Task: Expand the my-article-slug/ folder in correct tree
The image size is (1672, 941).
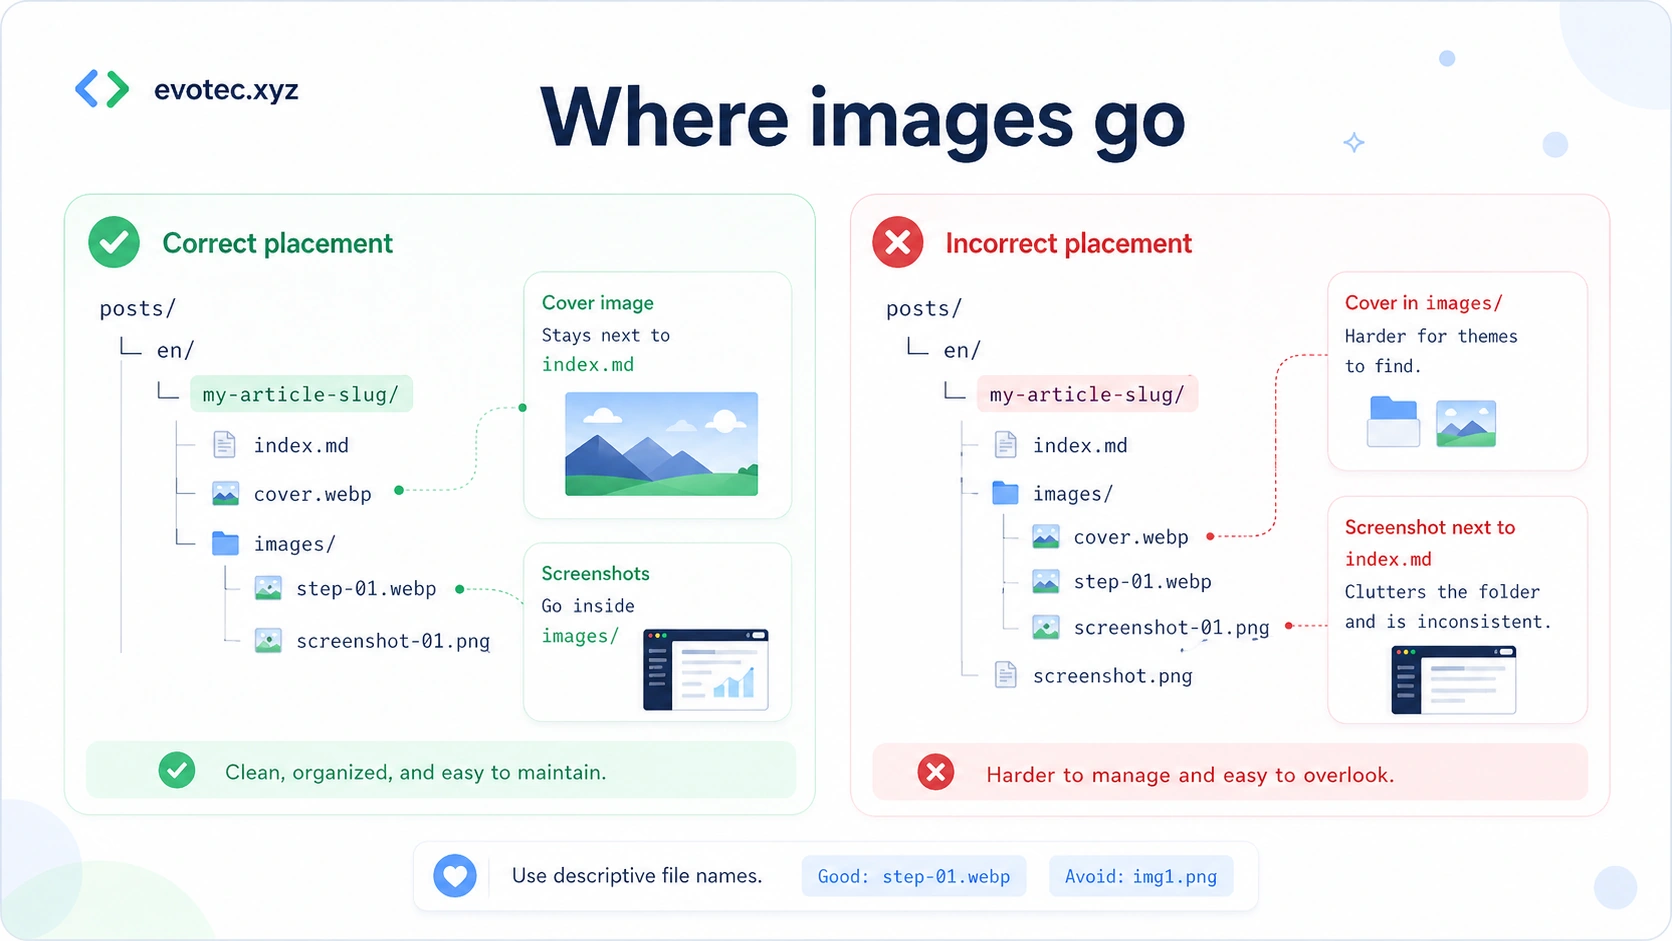Action: point(301,393)
